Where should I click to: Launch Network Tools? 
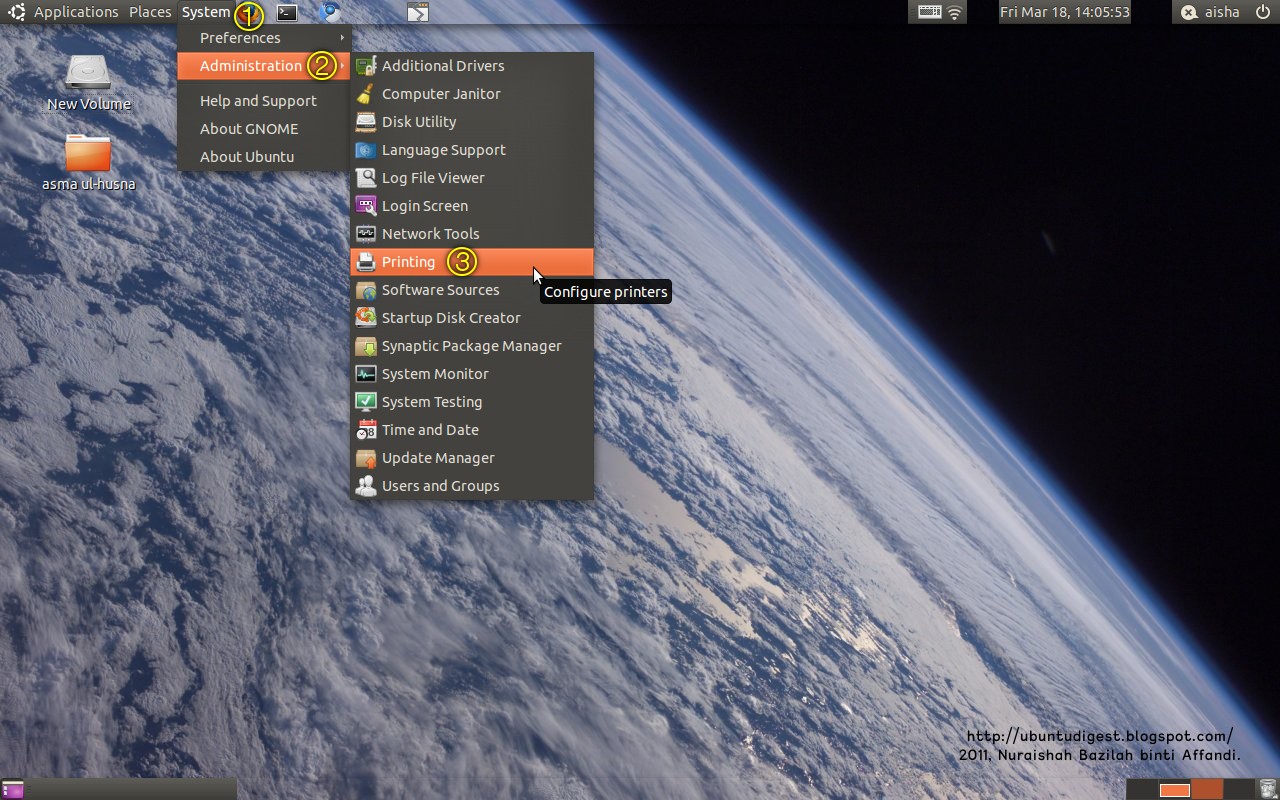coord(472,234)
